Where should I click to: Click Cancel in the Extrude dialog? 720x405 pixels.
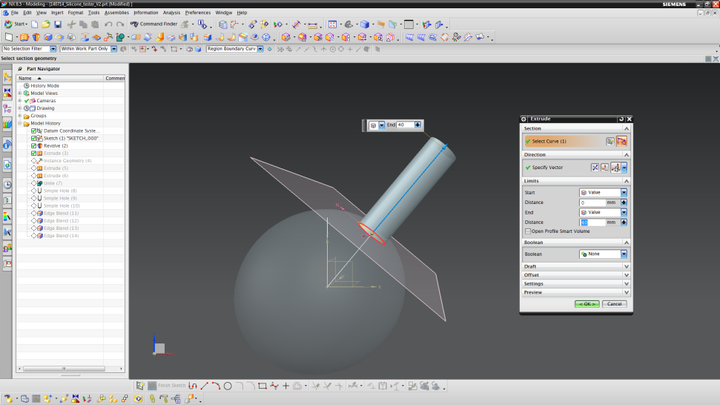tap(614, 304)
